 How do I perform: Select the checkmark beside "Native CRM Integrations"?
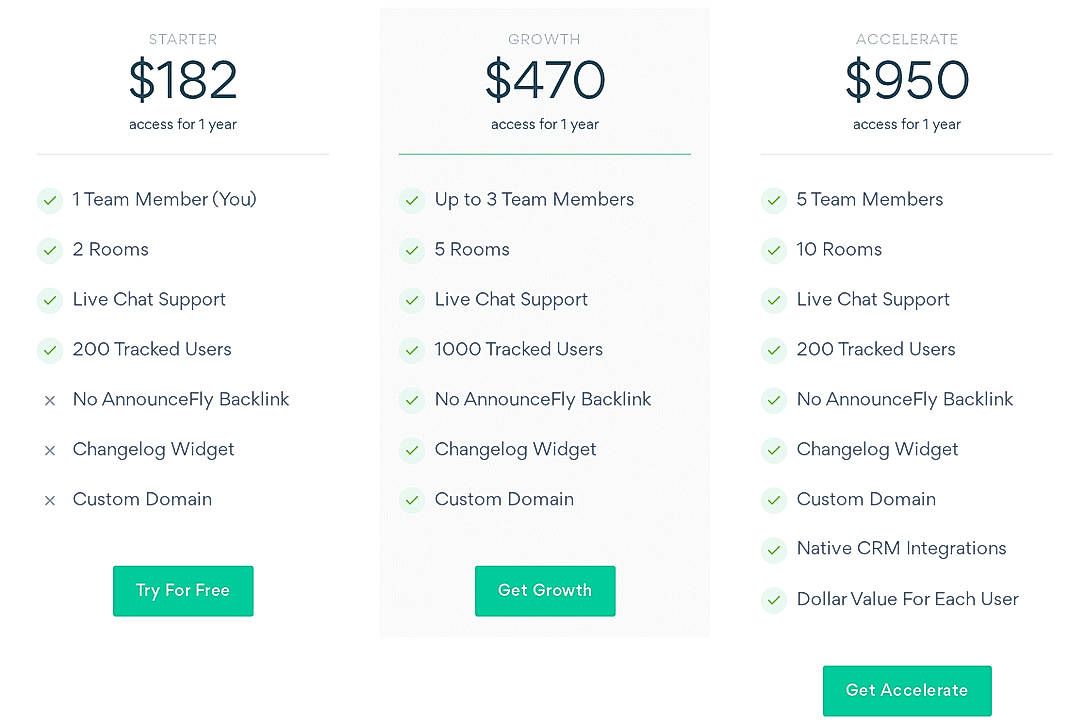pos(774,550)
